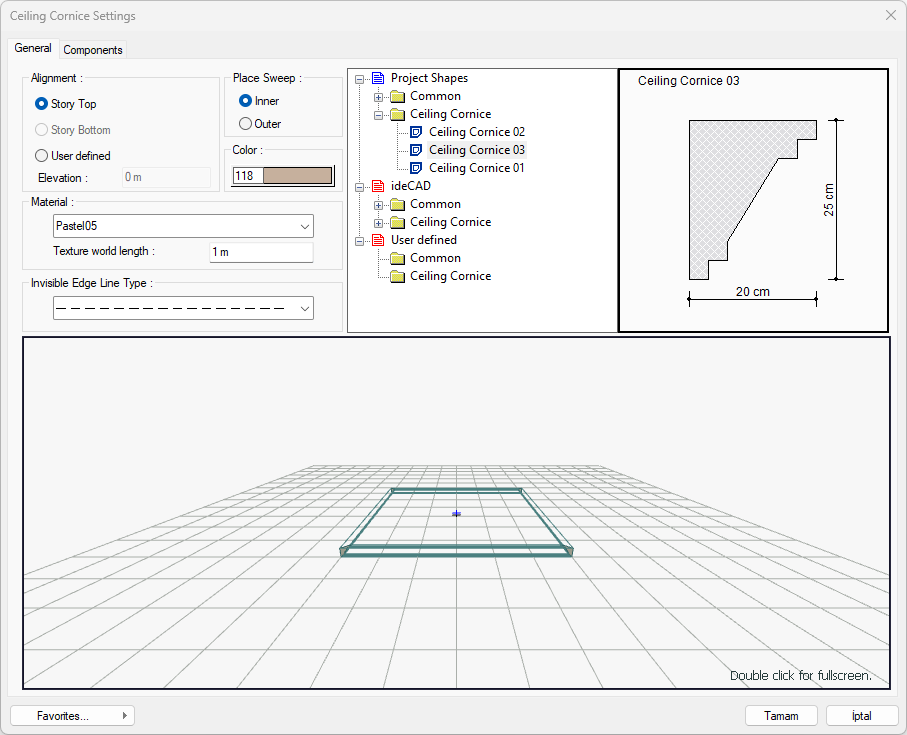This screenshot has width=907, height=735.
Task: Open the Material dropdown showing Pastel05
Action: click(x=183, y=226)
